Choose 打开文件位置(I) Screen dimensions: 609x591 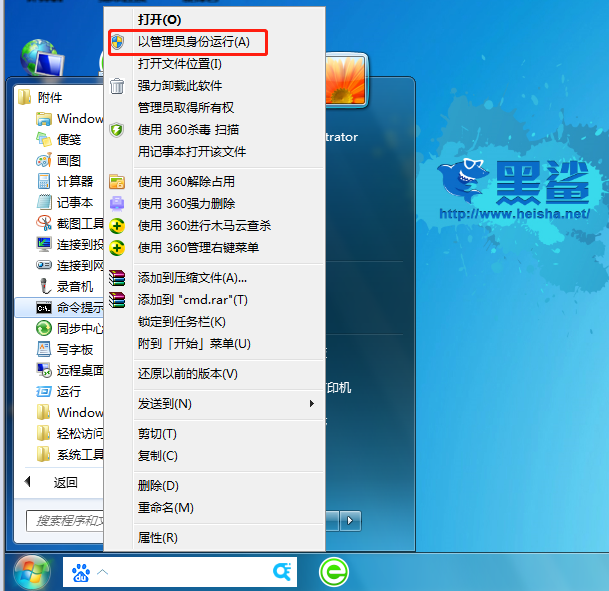(x=214, y=64)
